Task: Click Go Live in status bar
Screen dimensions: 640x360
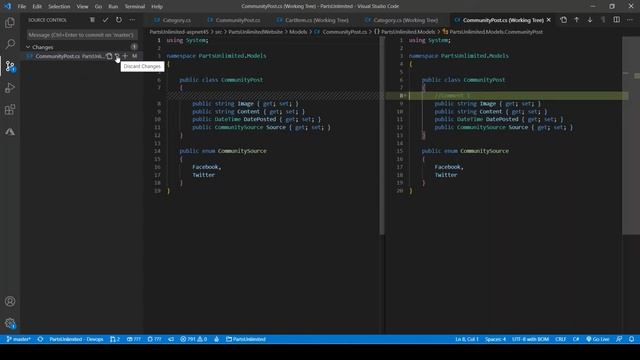Action: point(598,339)
